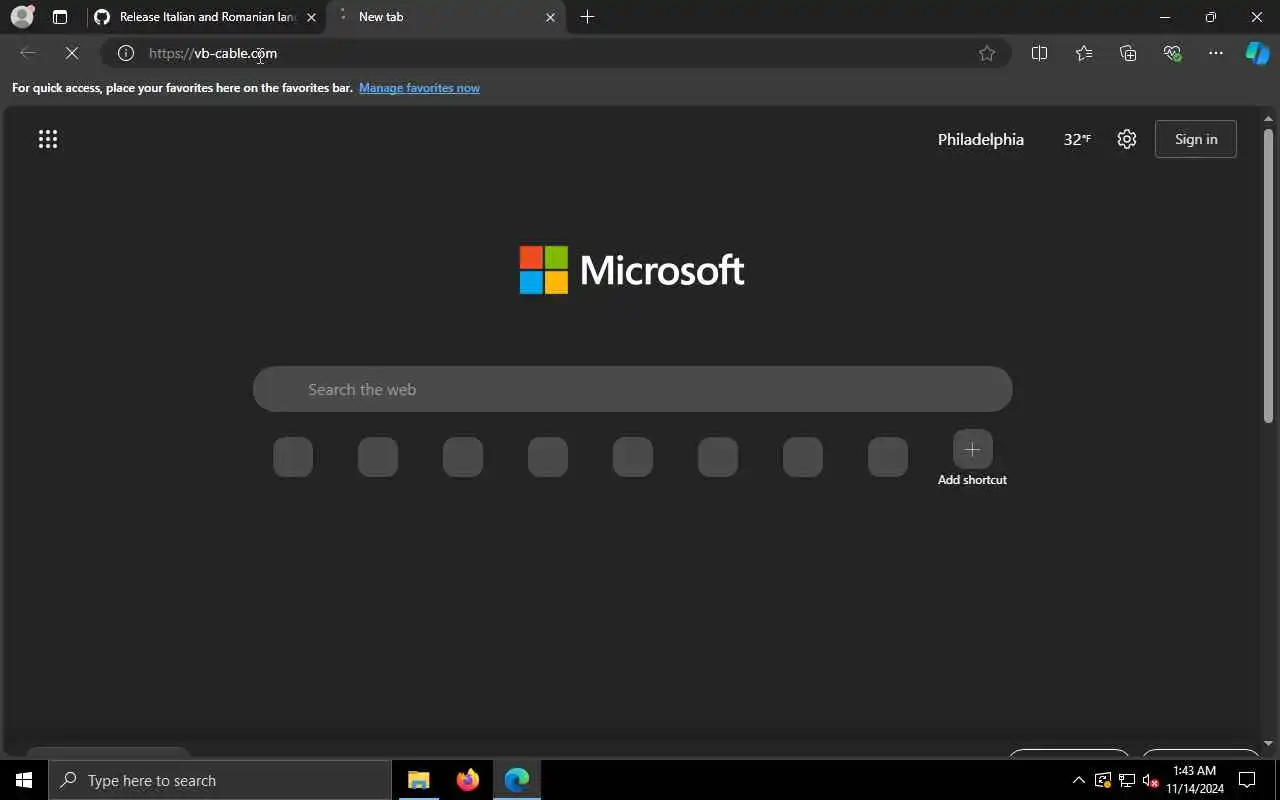Click the Edge taskbar icon

tap(517, 780)
